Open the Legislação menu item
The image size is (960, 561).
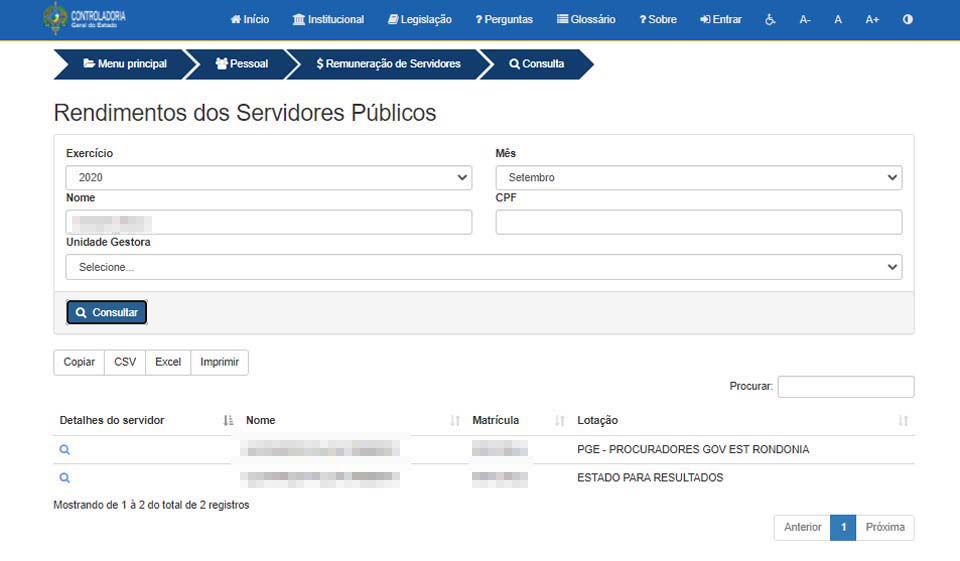420,19
